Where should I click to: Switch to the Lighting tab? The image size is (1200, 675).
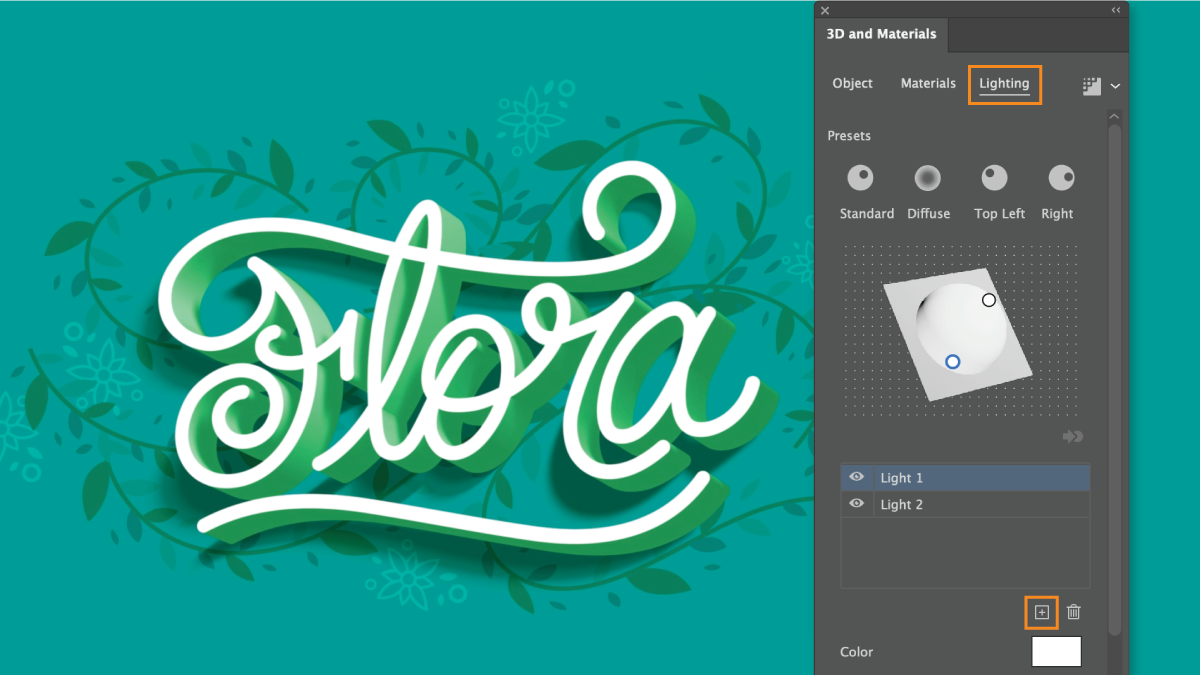1004,84
